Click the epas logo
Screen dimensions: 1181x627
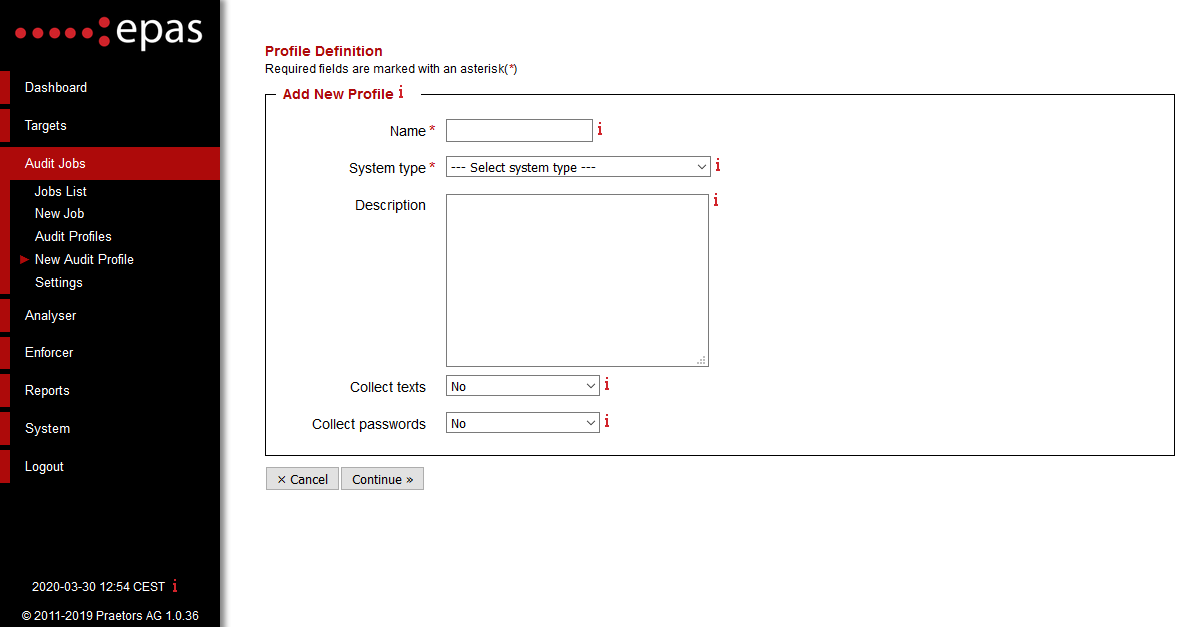(x=108, y=32)
